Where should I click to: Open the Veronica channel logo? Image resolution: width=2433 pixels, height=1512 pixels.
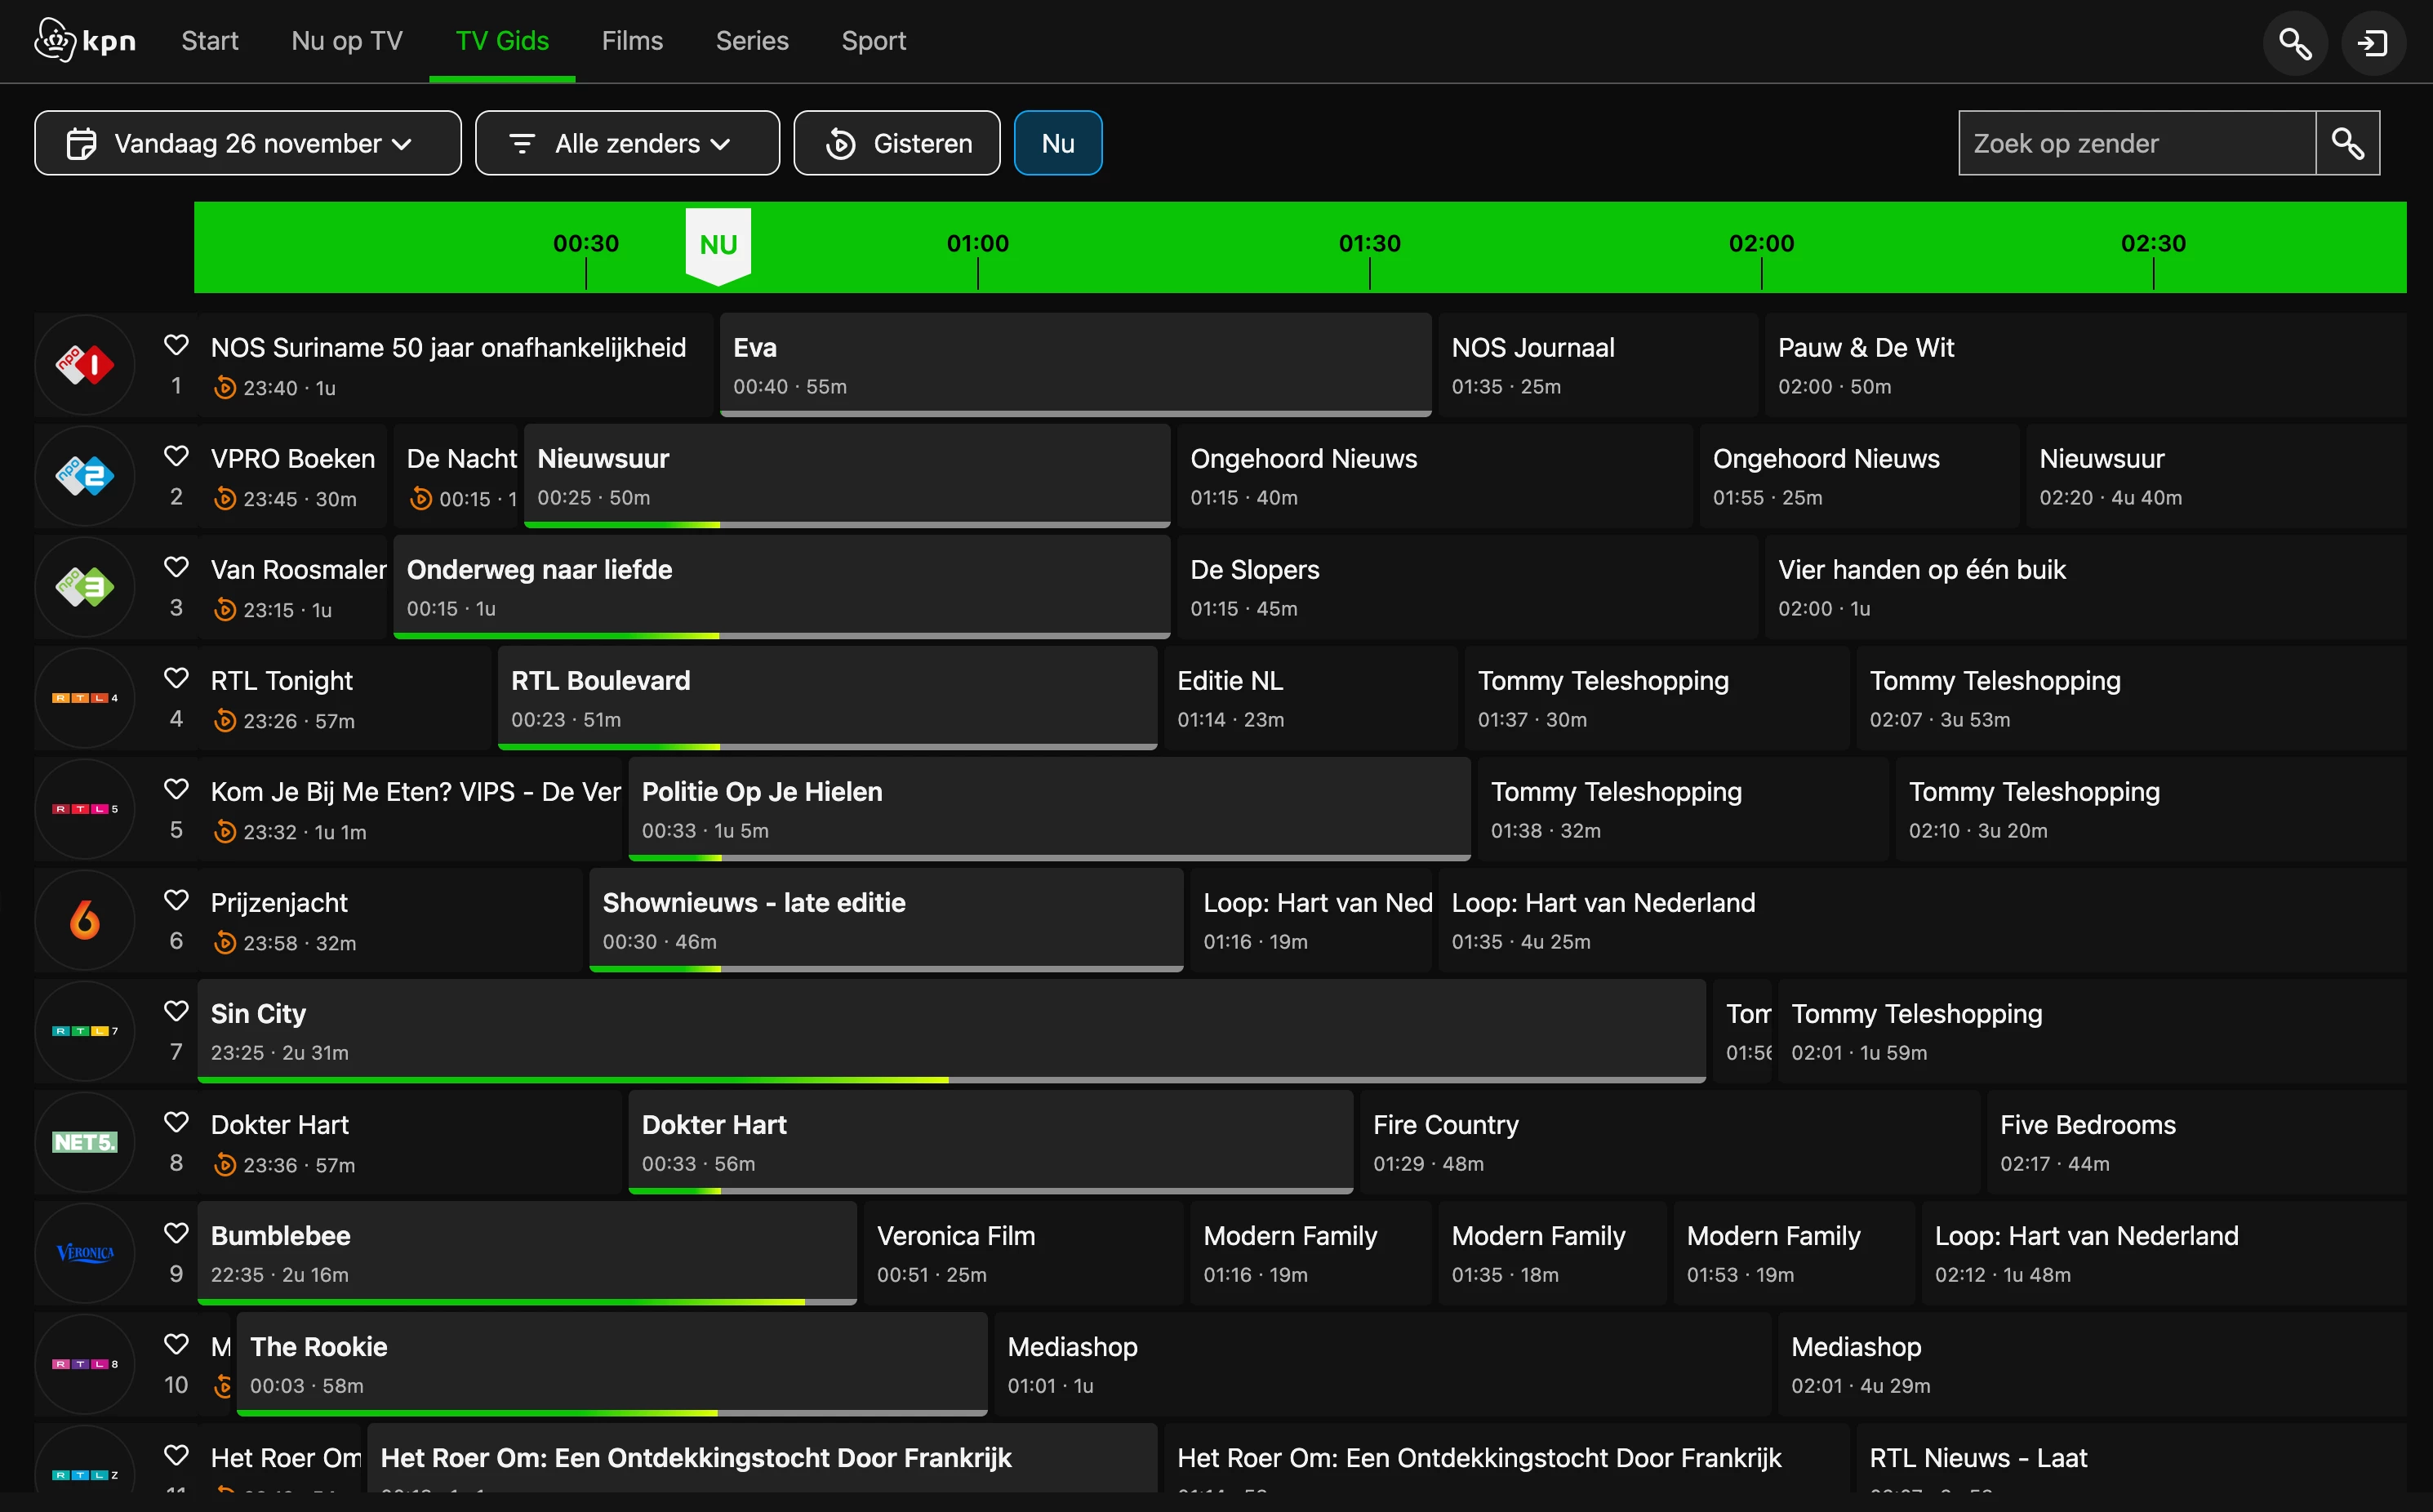coord(85,1253)
